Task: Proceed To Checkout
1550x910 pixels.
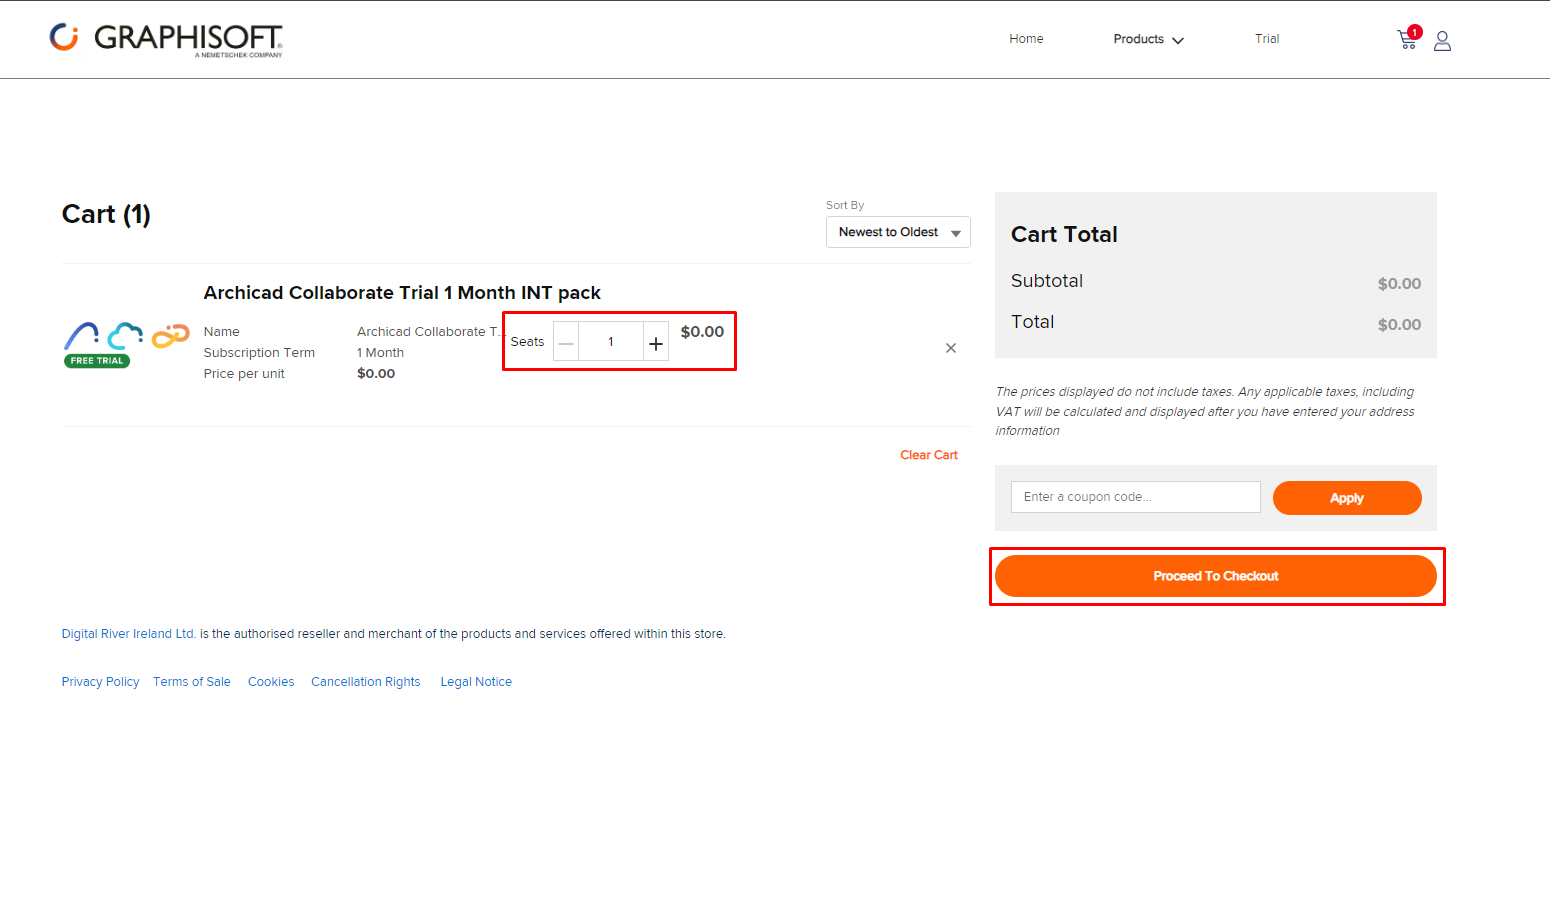Action: 1216,576
